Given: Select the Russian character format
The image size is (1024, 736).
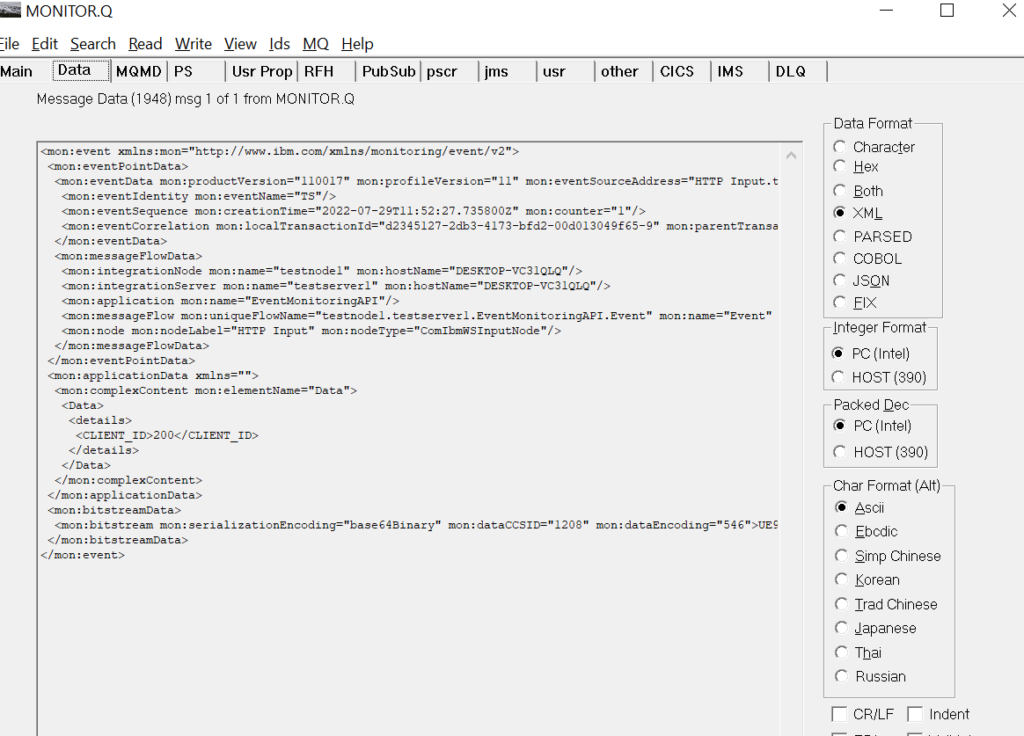Looking at the screenshot, I should click(842, 676).
